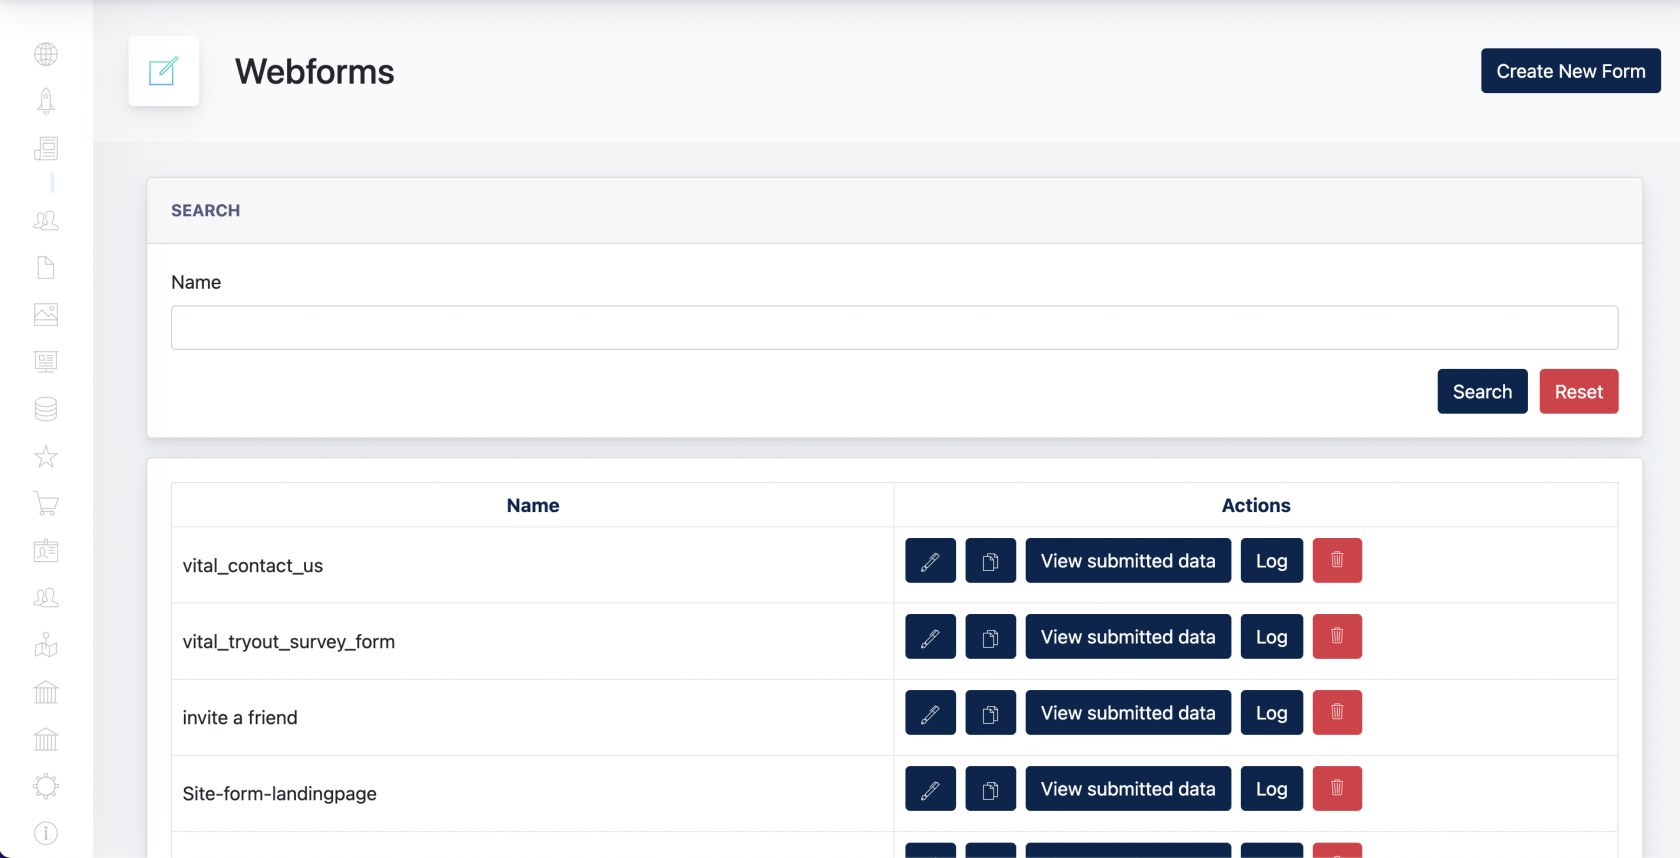Image resolution: width=1680 pixels, height=858 pixels.
Task: Open the Log for invite a friend
Action: [1272, 713]
